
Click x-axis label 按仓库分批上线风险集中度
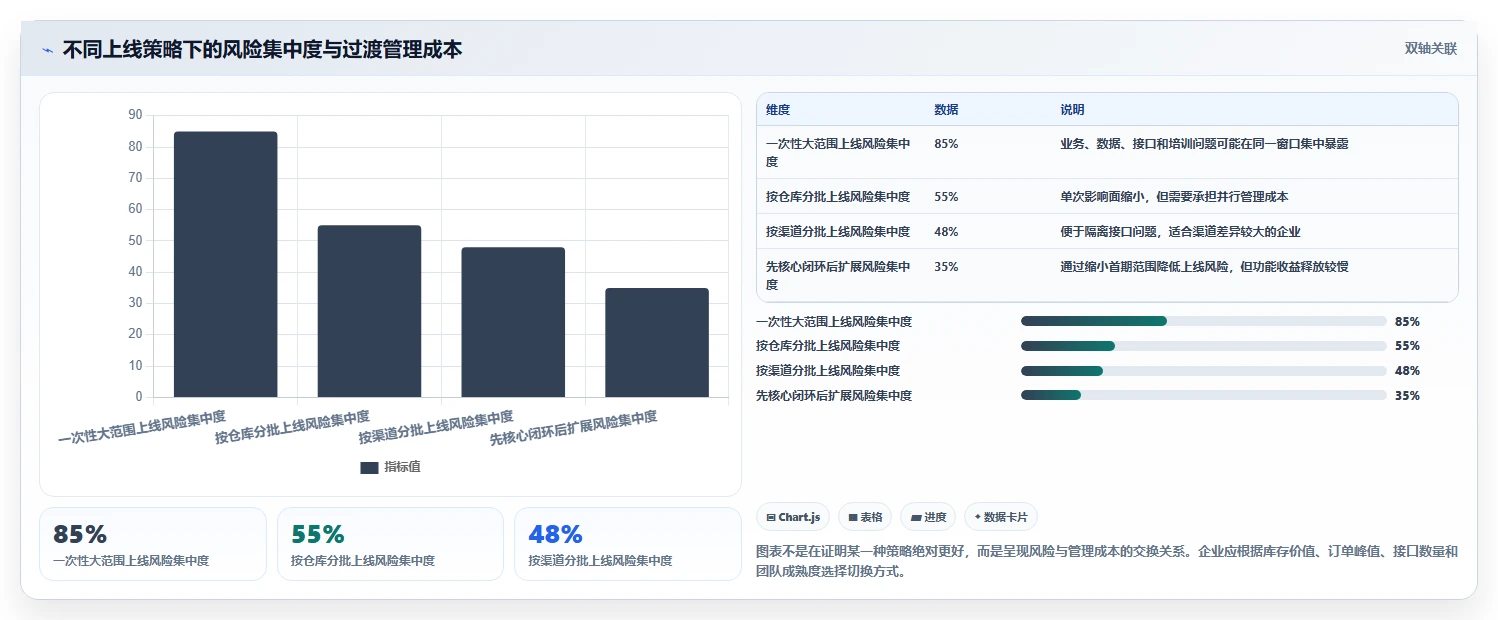click(292, 427)
